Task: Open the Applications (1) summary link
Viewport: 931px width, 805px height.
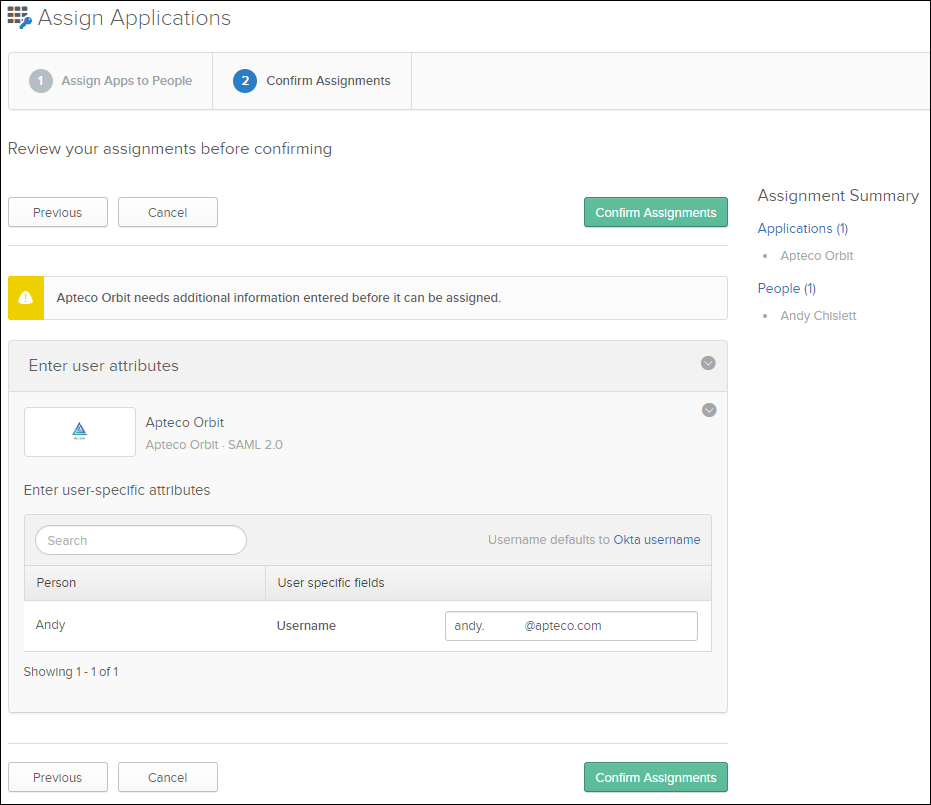Action: coord(803,229)
